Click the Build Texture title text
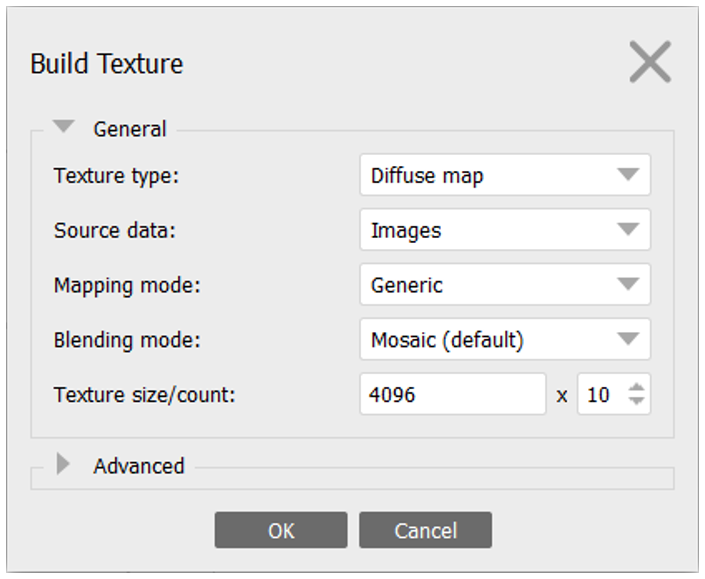Viewport: 705px width, 579px height. coord(107,64)
